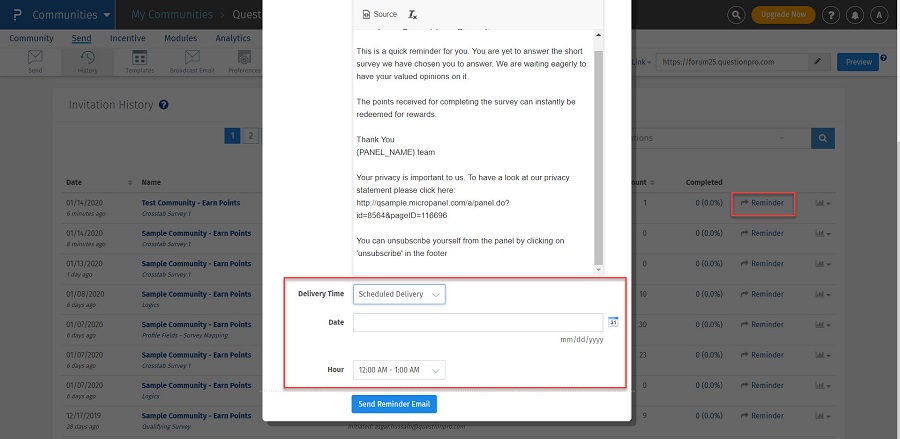Click the community URL field
Image resolution: width=900 pixels, height=439 pixels.
click(732, 62)
